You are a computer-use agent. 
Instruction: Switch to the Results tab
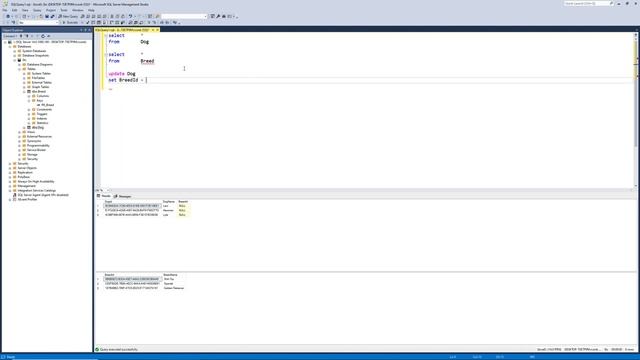tap(104, 196)
